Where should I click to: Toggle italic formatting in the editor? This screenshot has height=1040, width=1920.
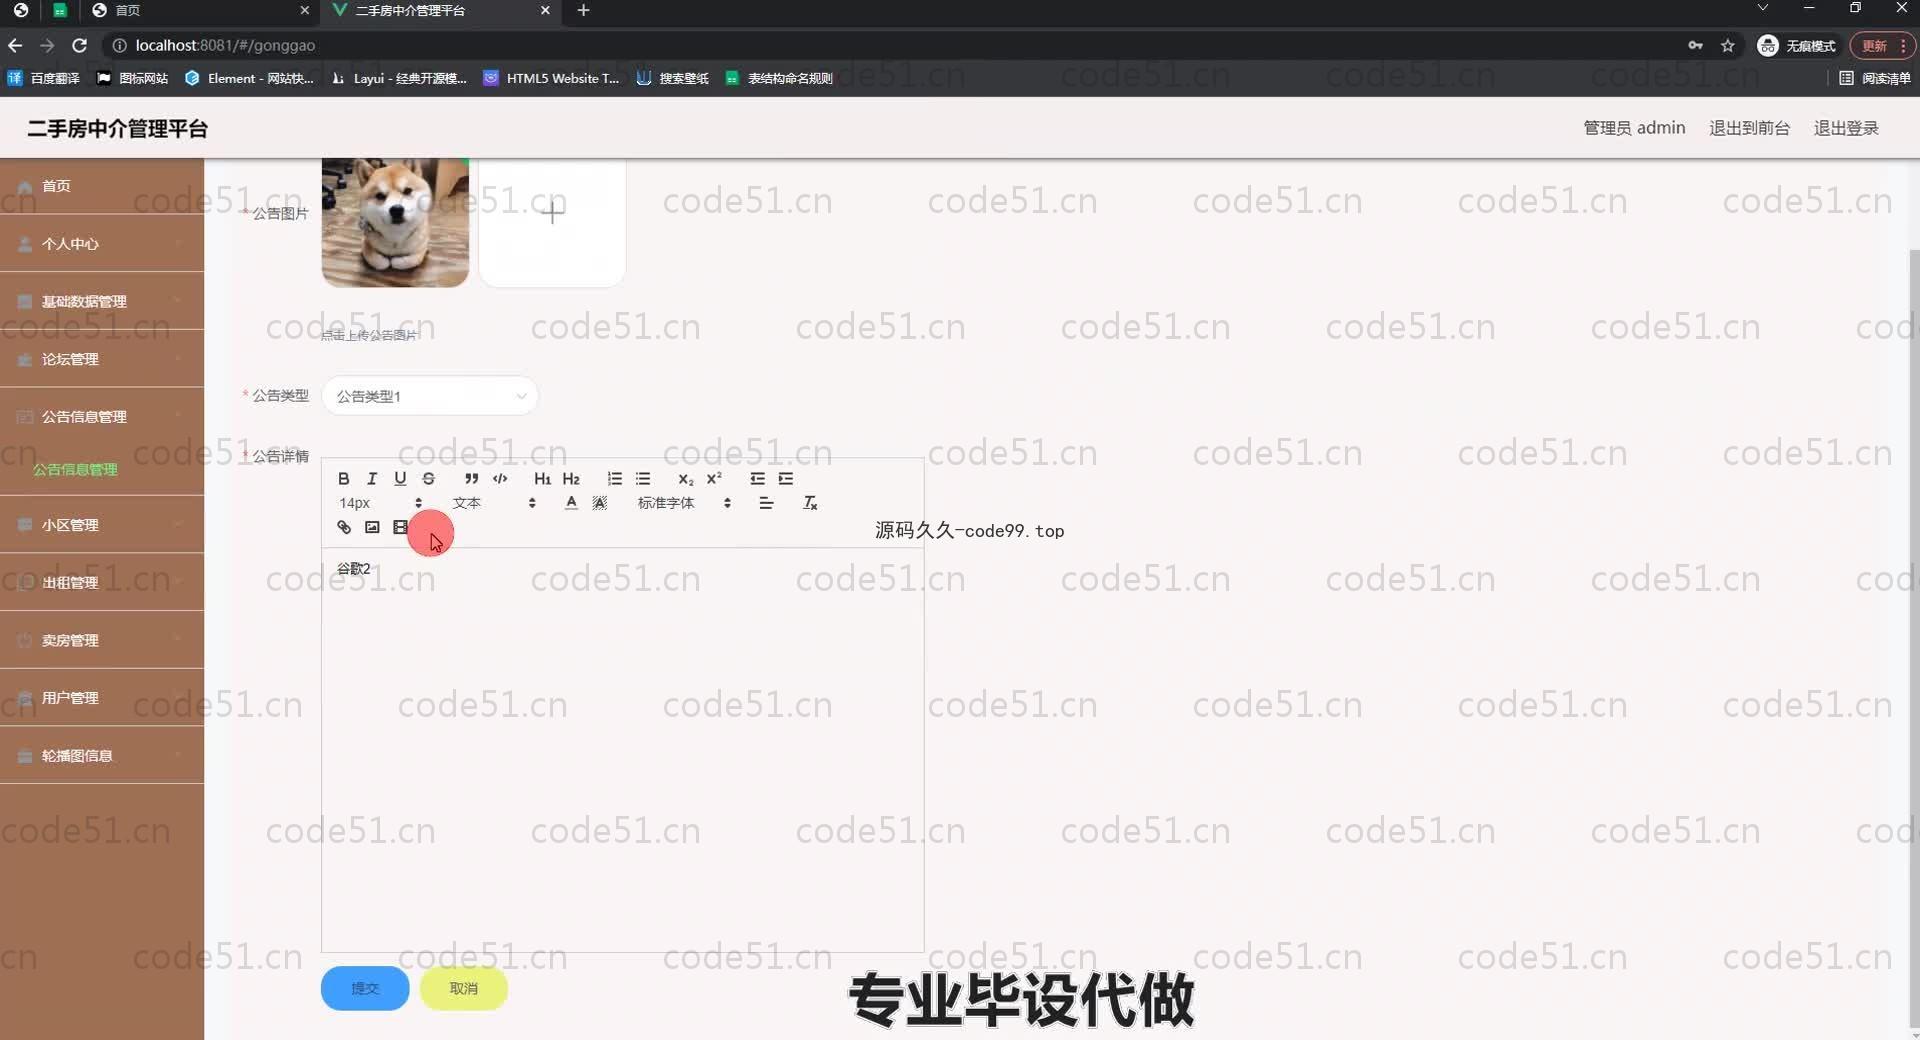[371, 479]
